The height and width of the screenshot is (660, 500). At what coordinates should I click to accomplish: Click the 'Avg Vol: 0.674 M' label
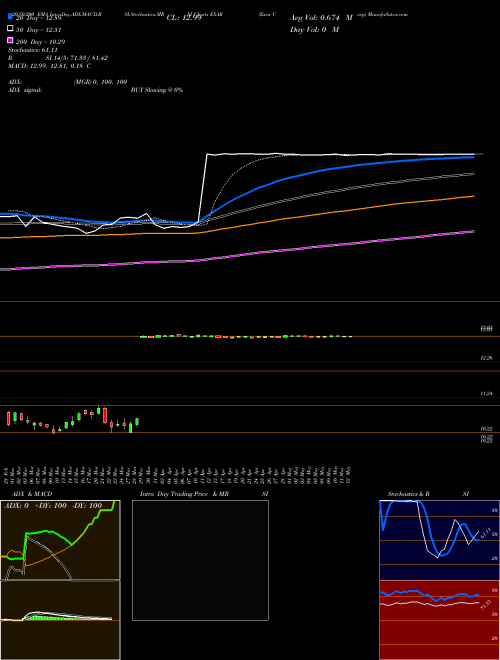(321, 18)
